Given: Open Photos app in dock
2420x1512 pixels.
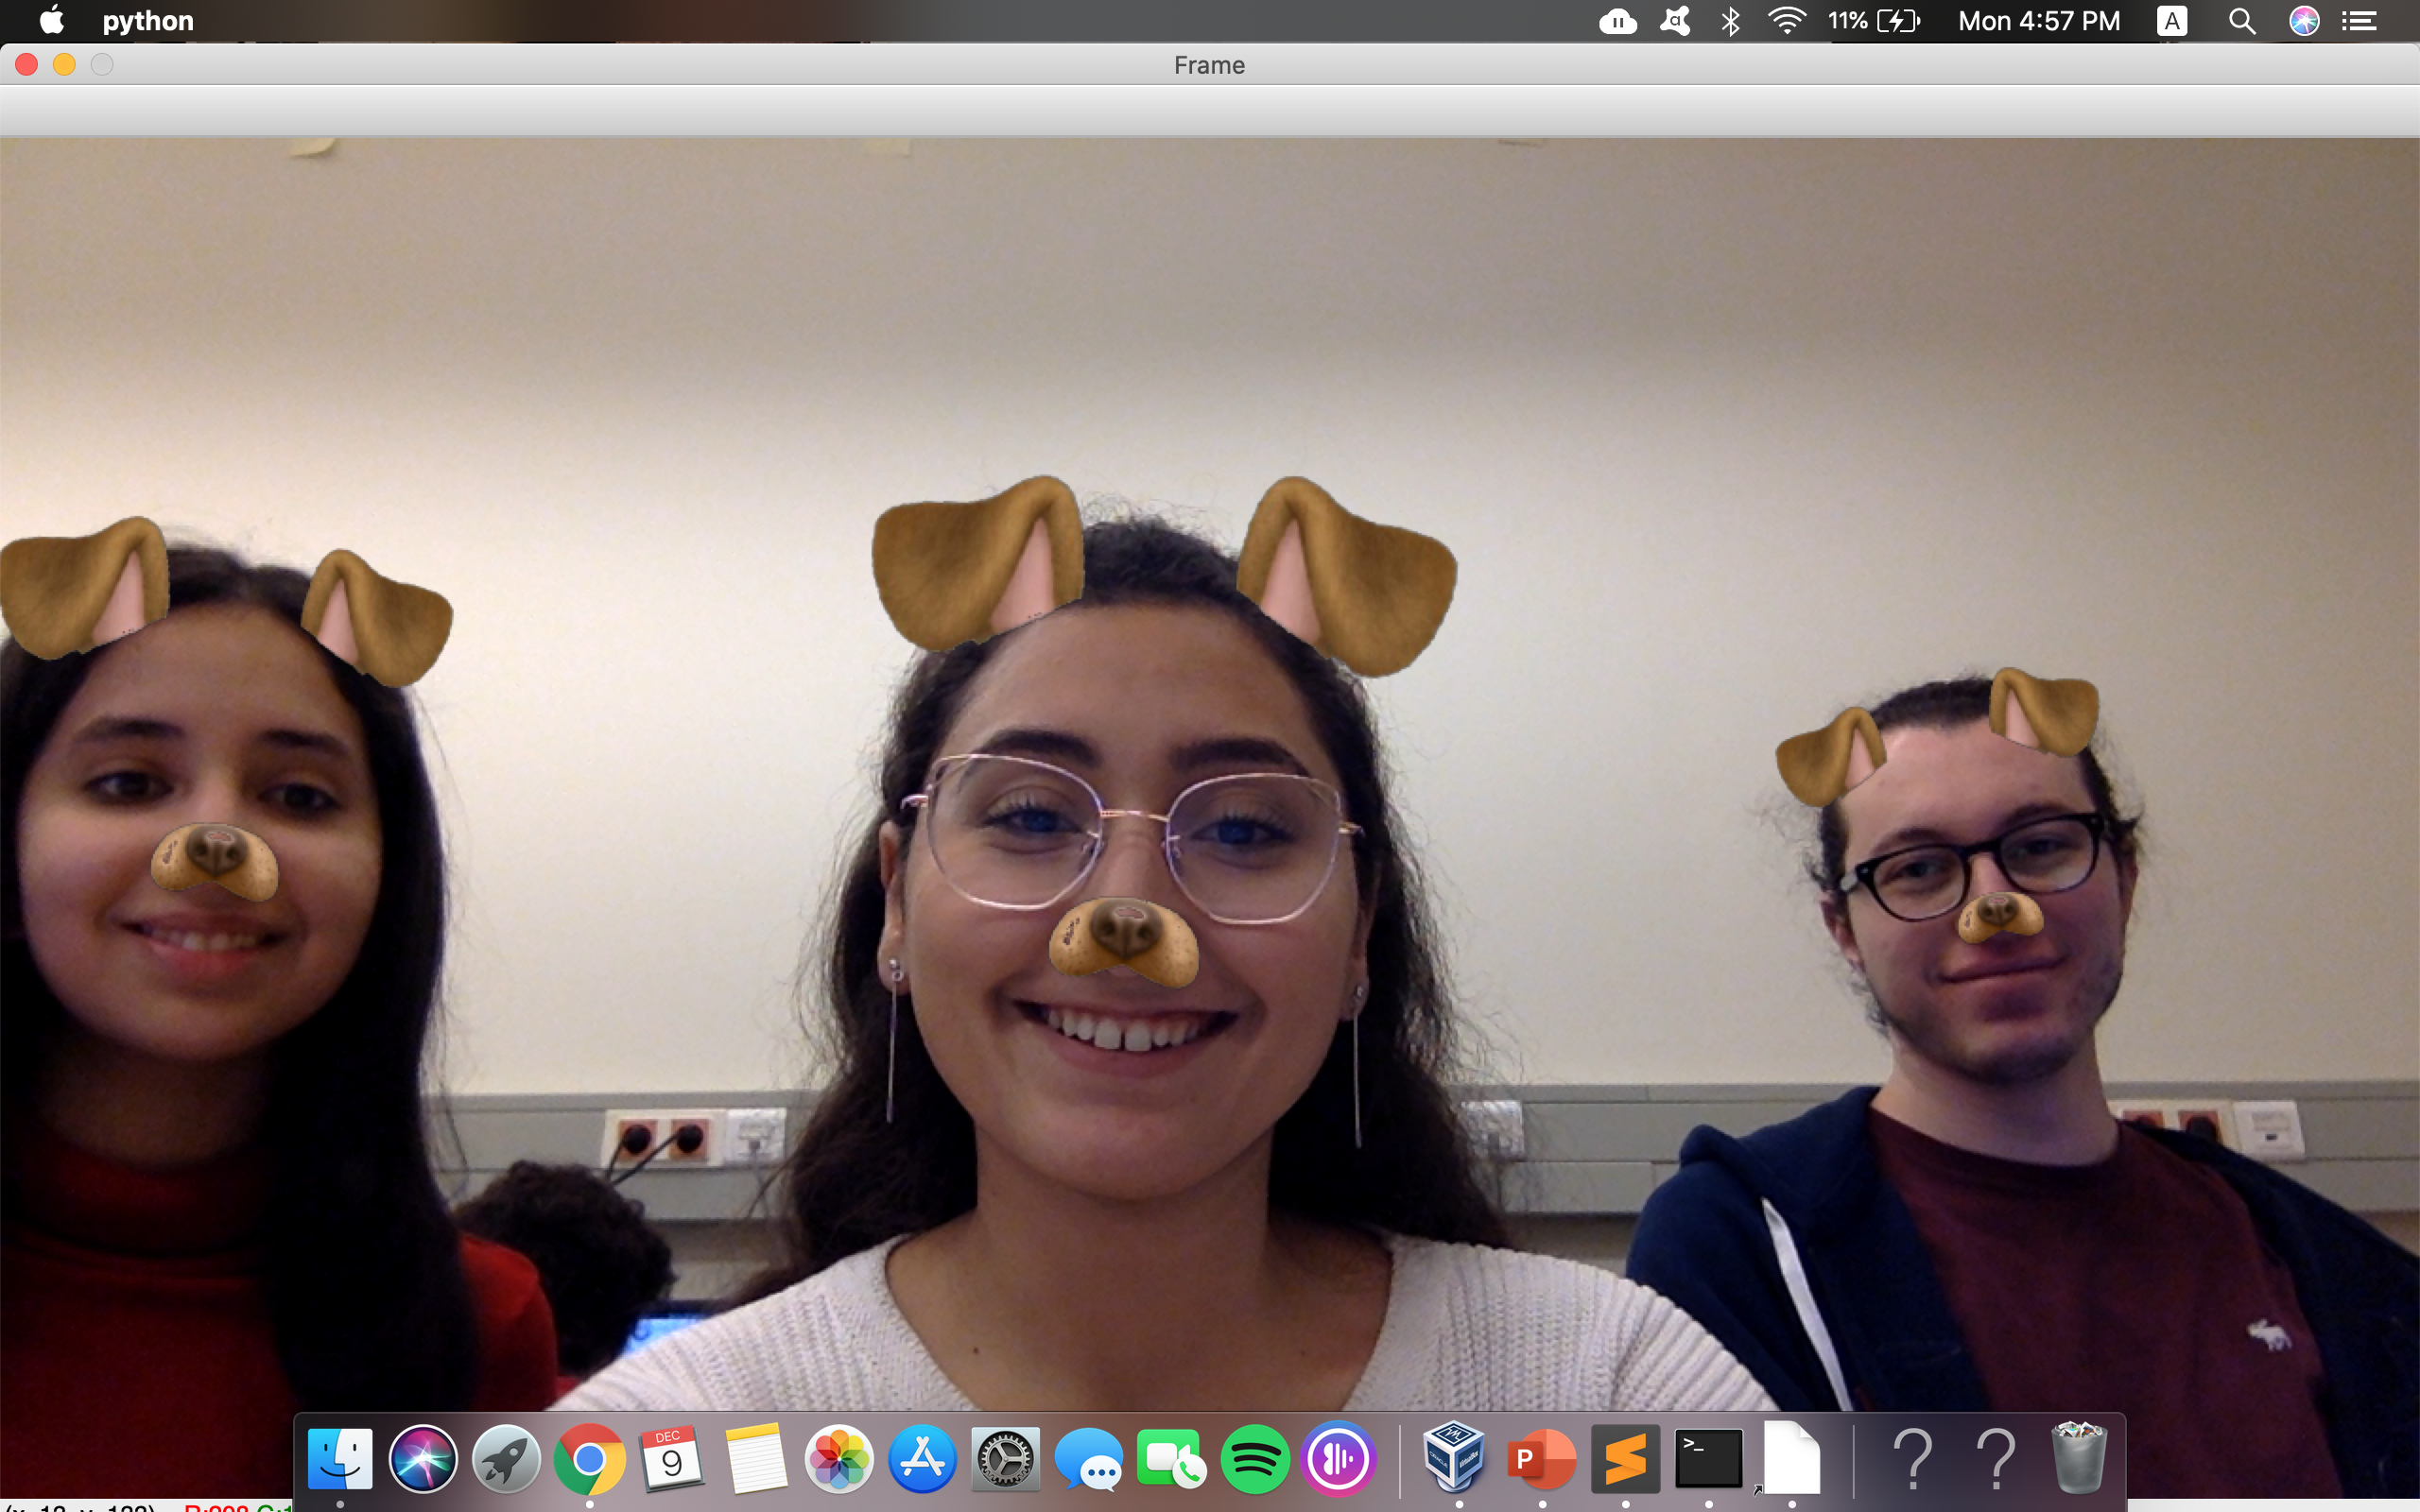Looking at the screenshot, I should [839, 1459].
